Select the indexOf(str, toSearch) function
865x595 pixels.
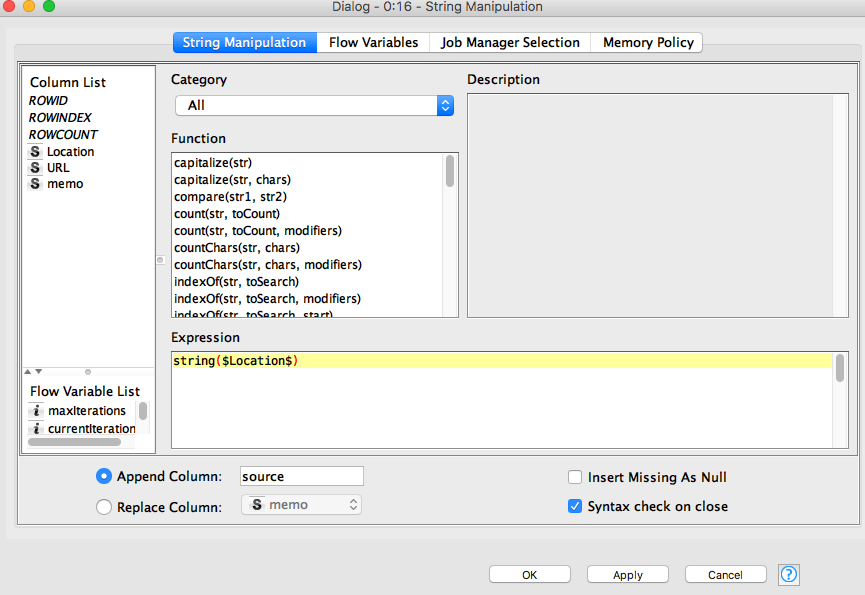pos(236,282)
